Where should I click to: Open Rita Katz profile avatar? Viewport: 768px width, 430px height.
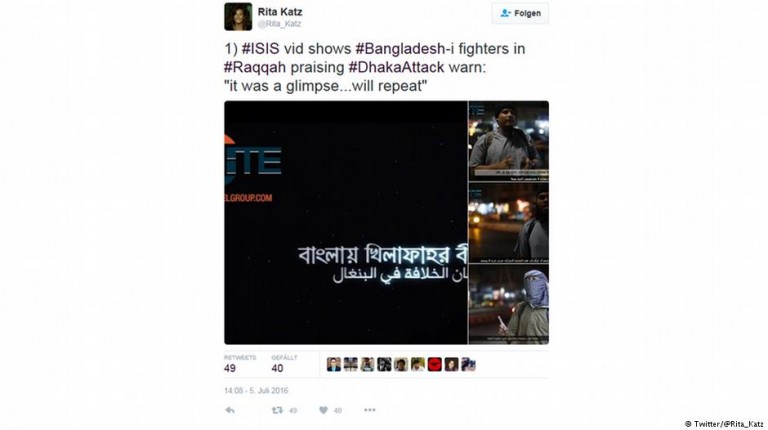[x=238, y=17]
